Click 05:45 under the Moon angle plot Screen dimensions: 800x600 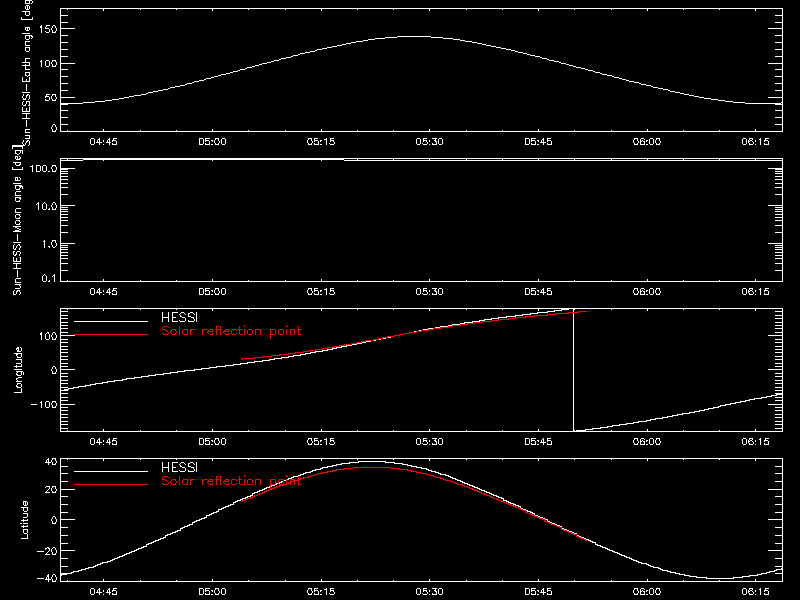[538, 292]
